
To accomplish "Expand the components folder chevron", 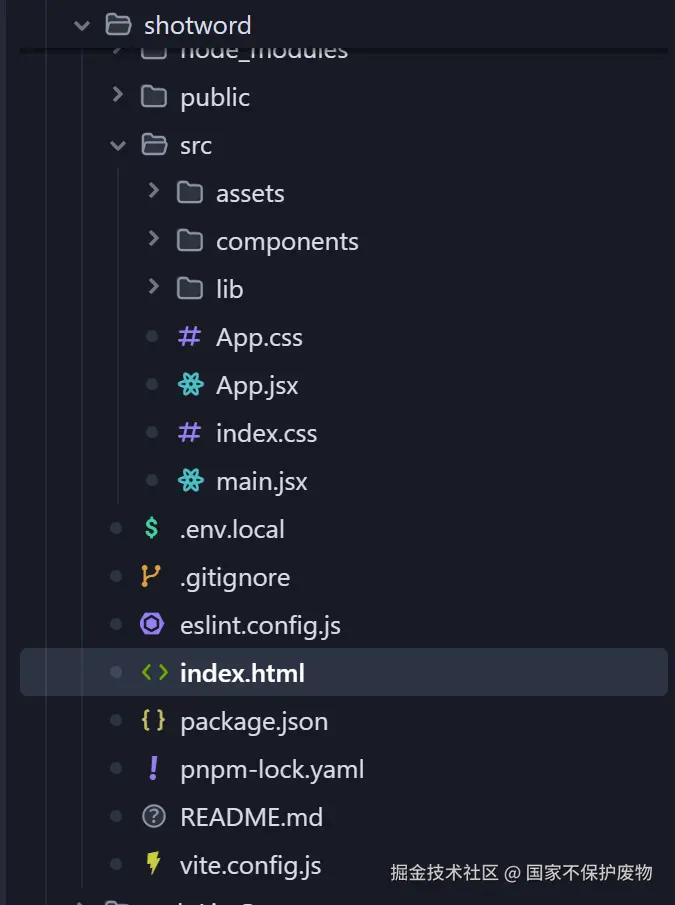I will (153, 239).
